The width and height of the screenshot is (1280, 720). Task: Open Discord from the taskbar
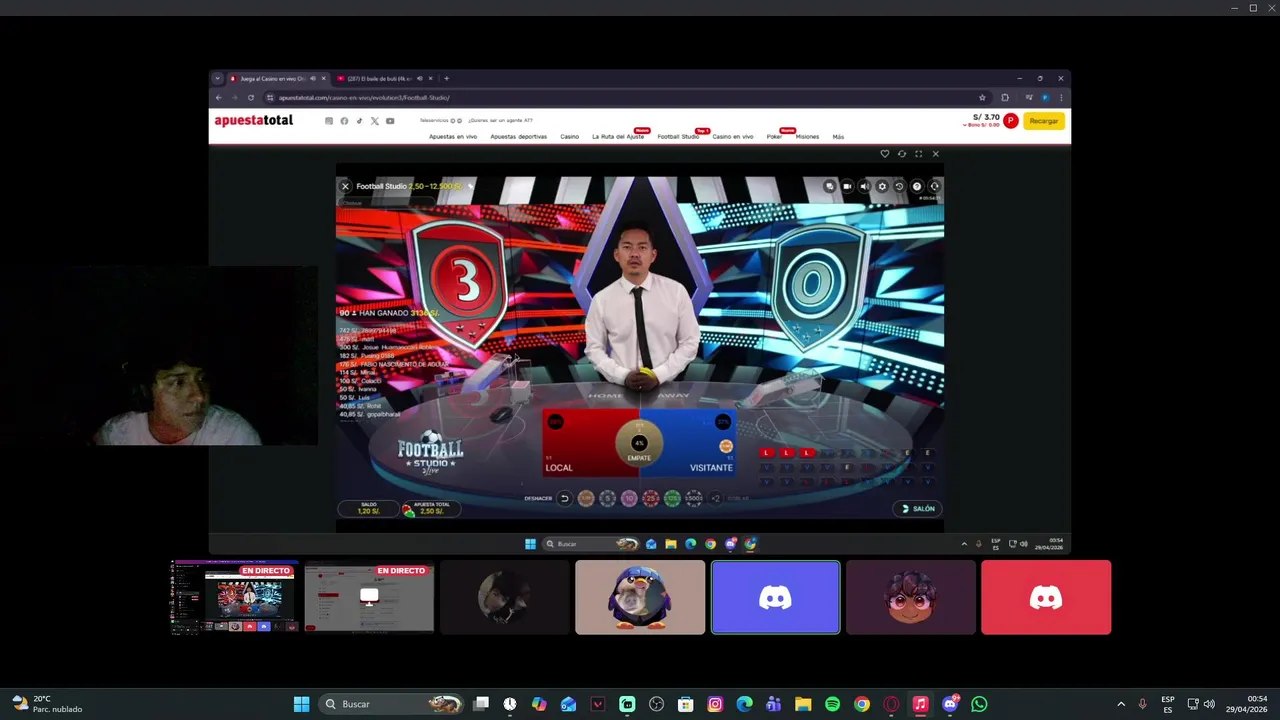tap(950, 704)
